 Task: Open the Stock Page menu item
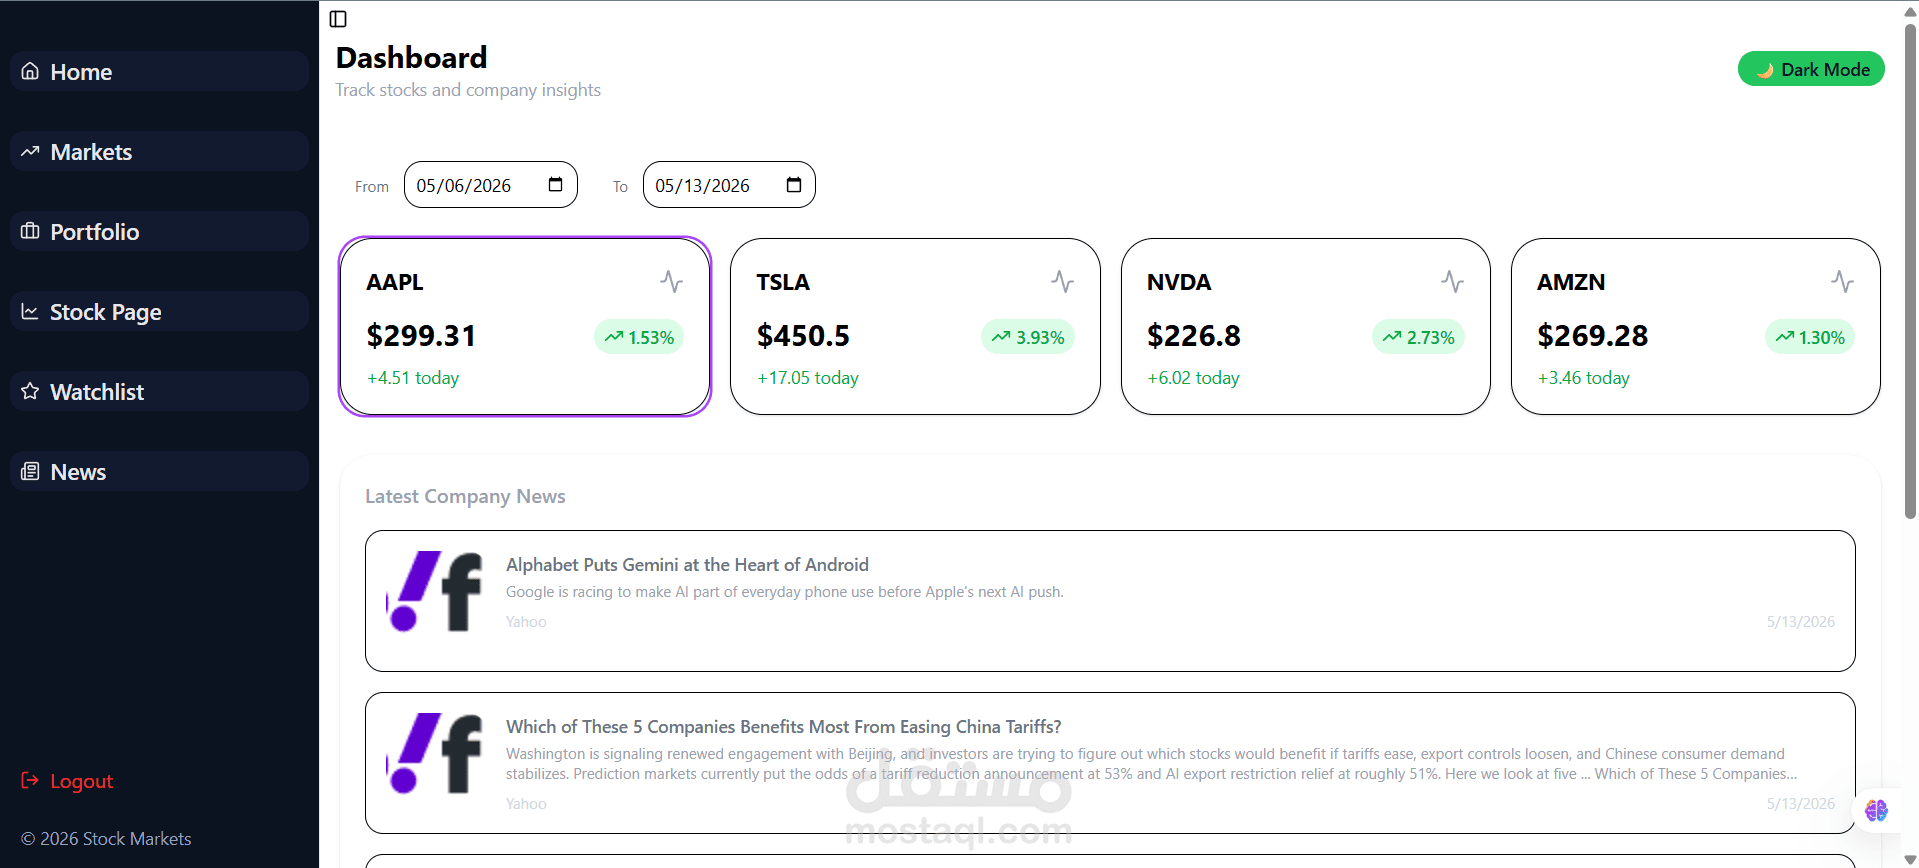(x=159, y=311)
